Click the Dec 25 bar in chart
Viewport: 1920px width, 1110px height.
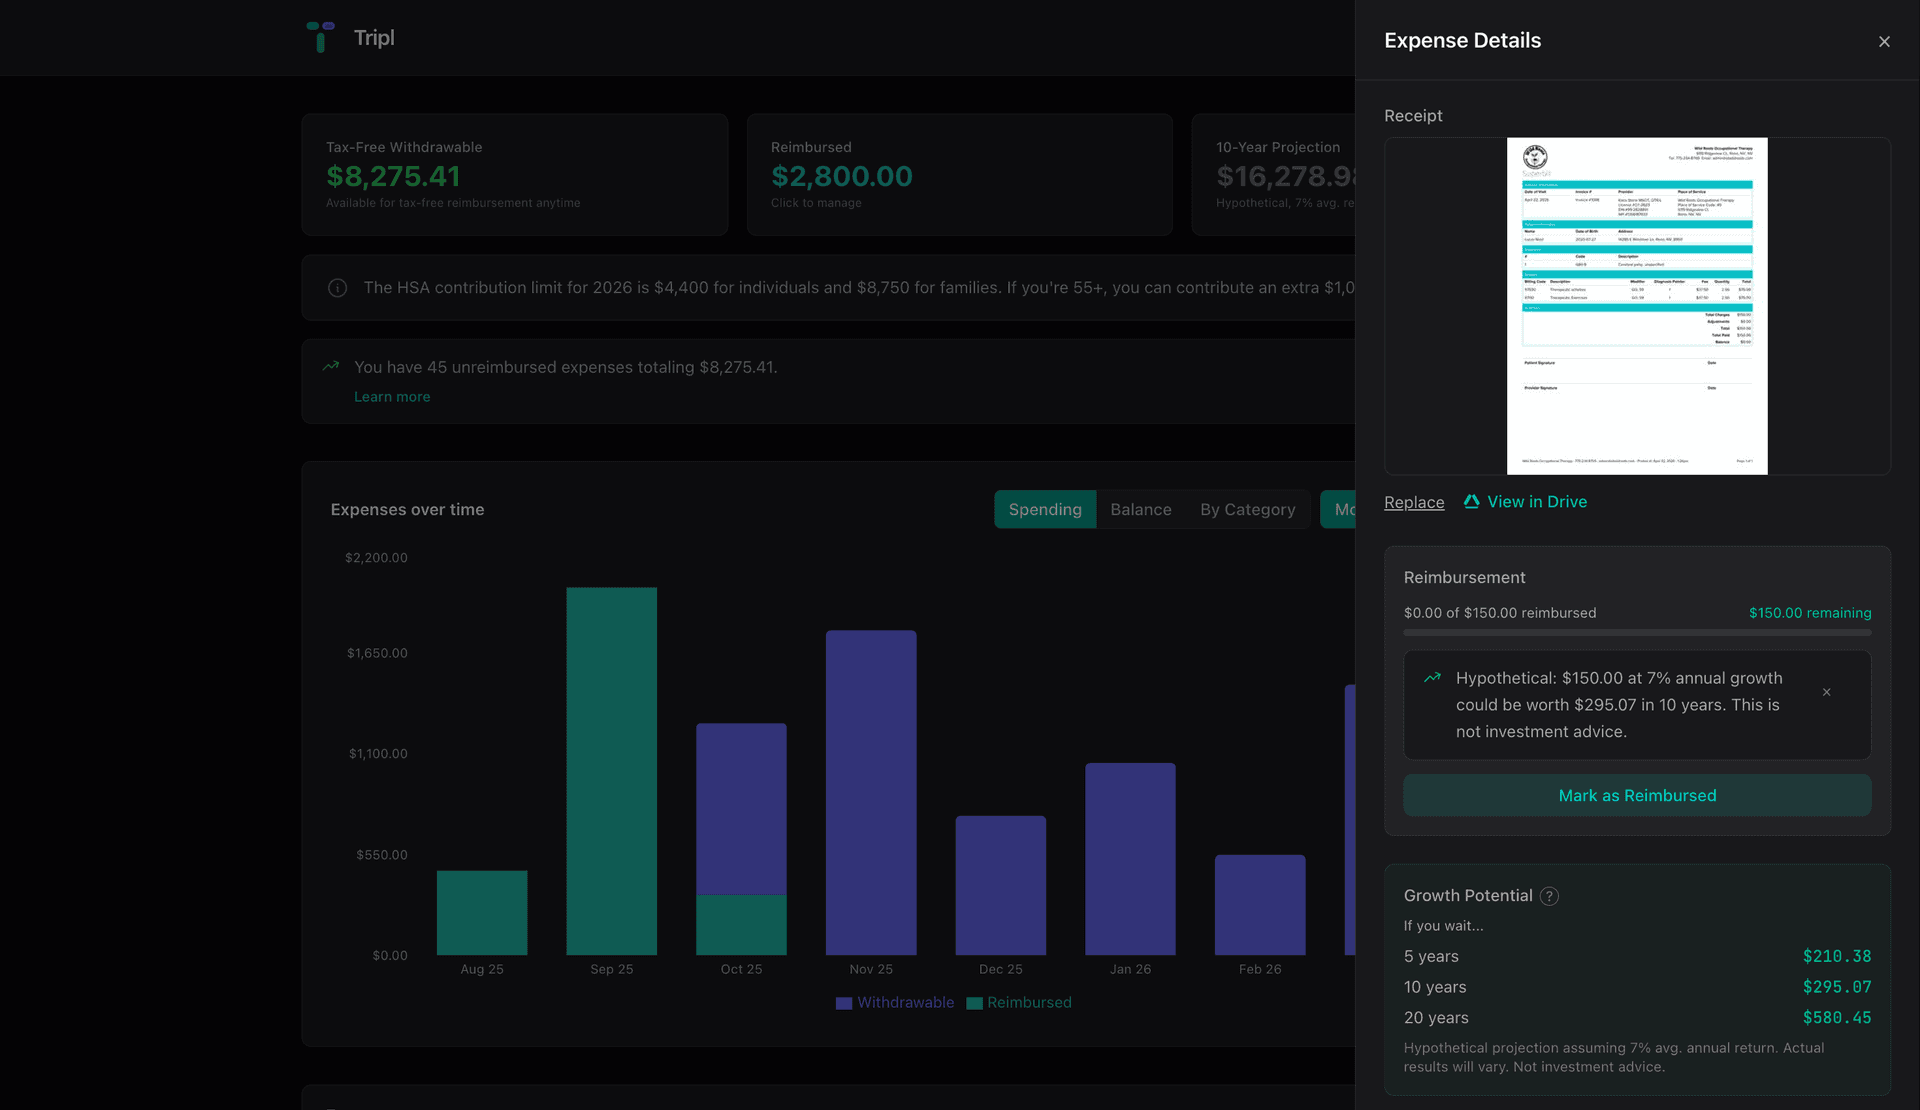(1001, 885)
